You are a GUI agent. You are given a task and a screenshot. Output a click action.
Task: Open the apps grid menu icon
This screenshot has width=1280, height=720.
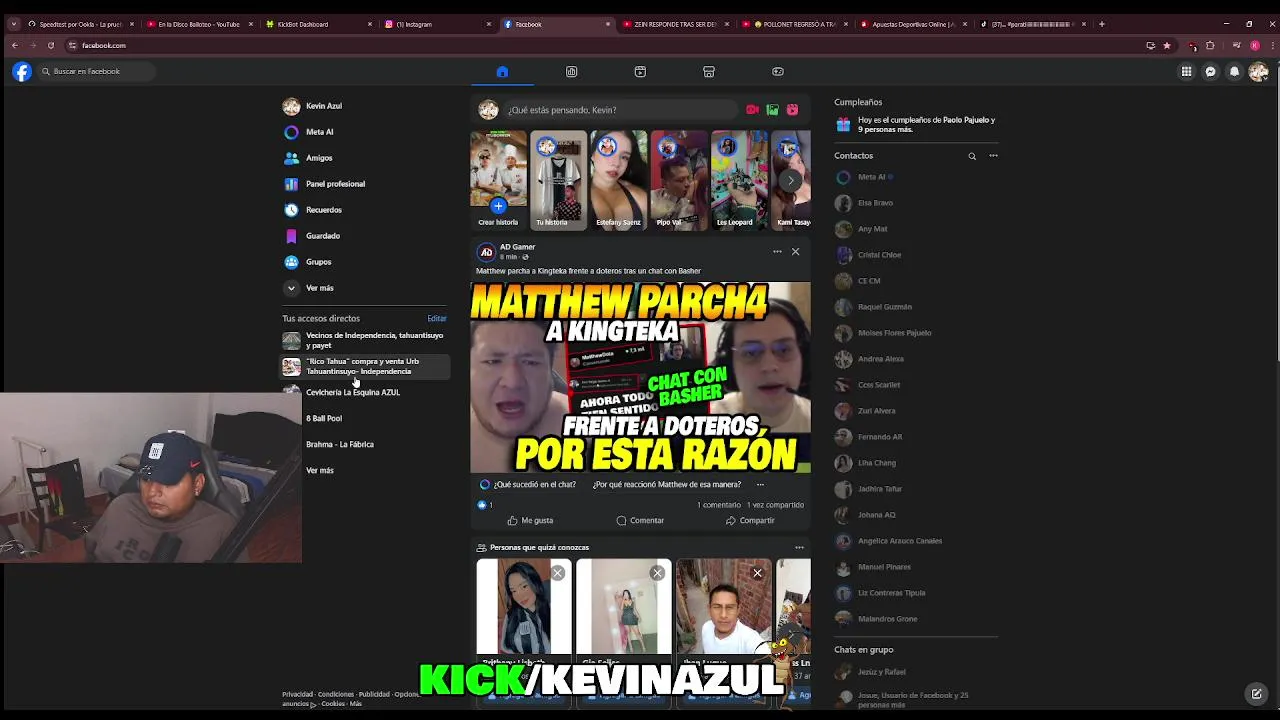[x=1186, y=71]
